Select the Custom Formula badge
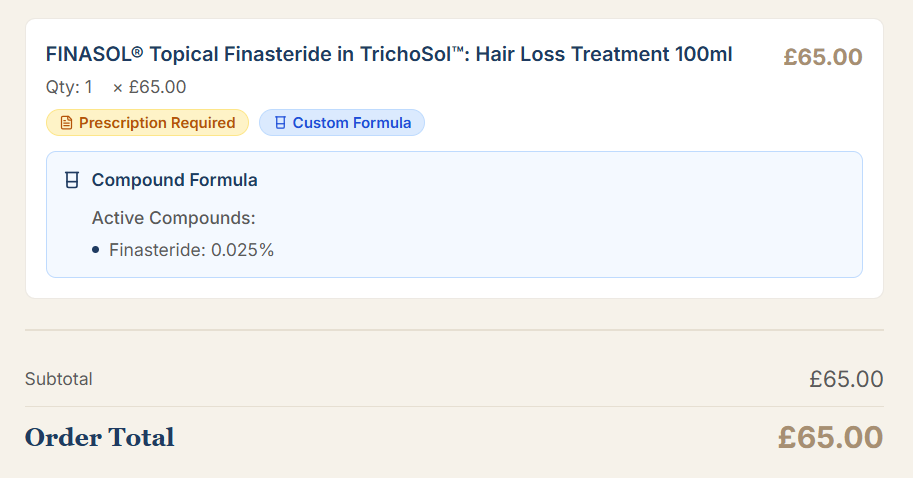913x478 pixels. coord(342,123)
